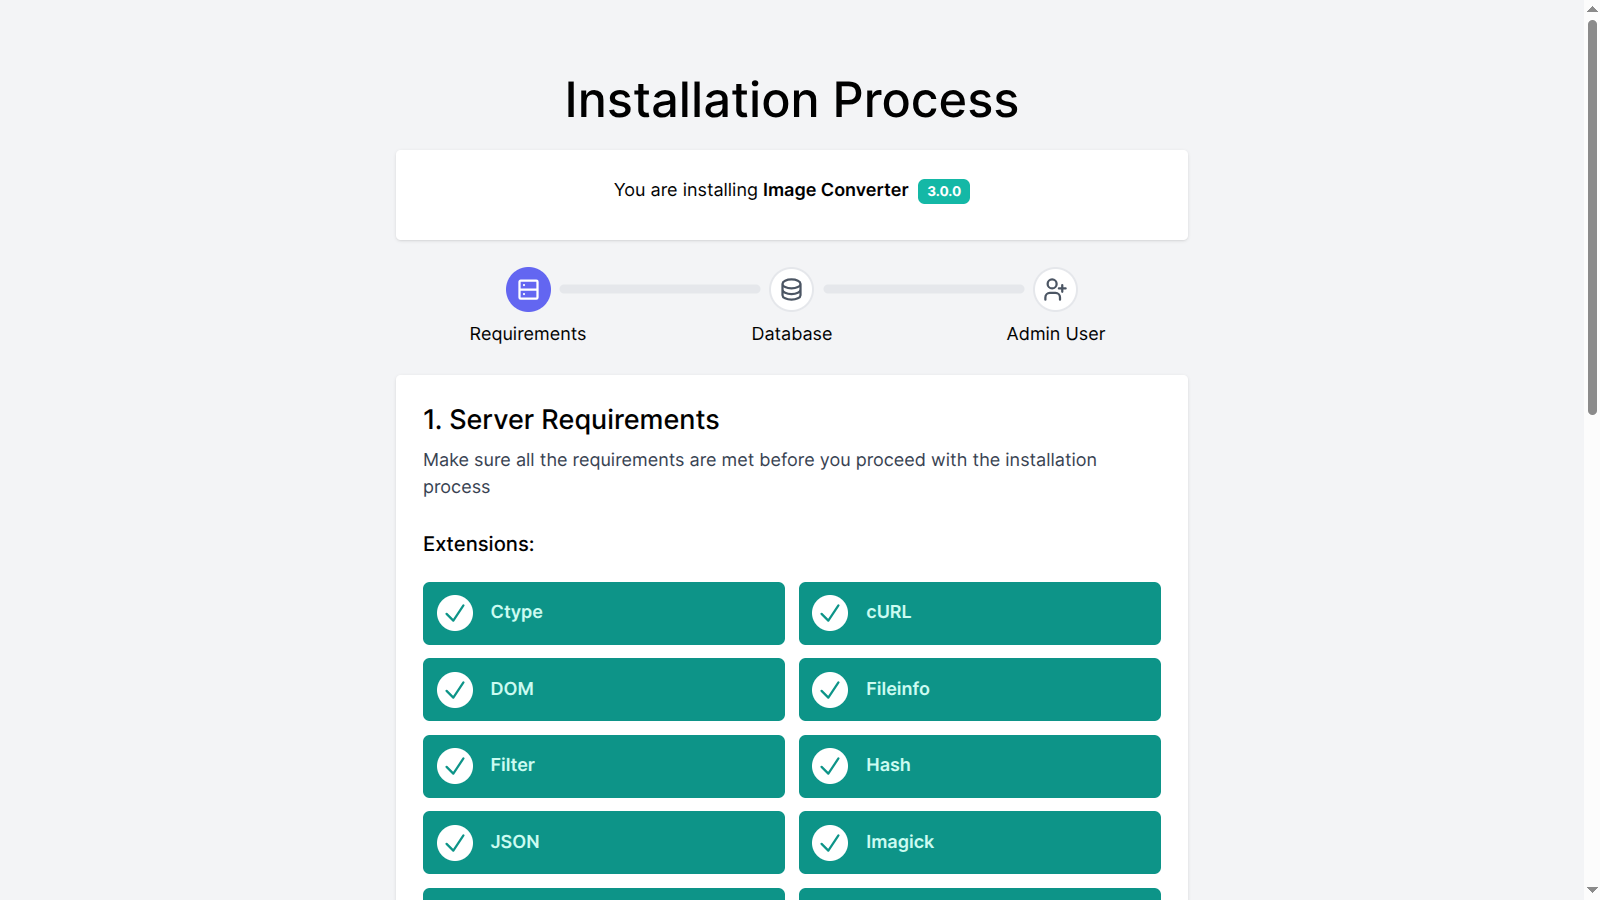The height and width of the screenshot is (900, 1600).
Task: Click the Hash checkmark icon
Action: coord(830,766)
